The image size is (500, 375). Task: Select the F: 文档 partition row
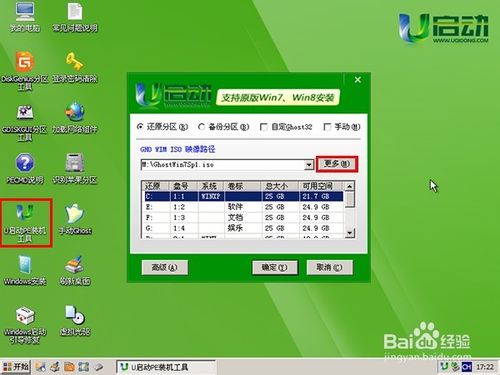243,218
